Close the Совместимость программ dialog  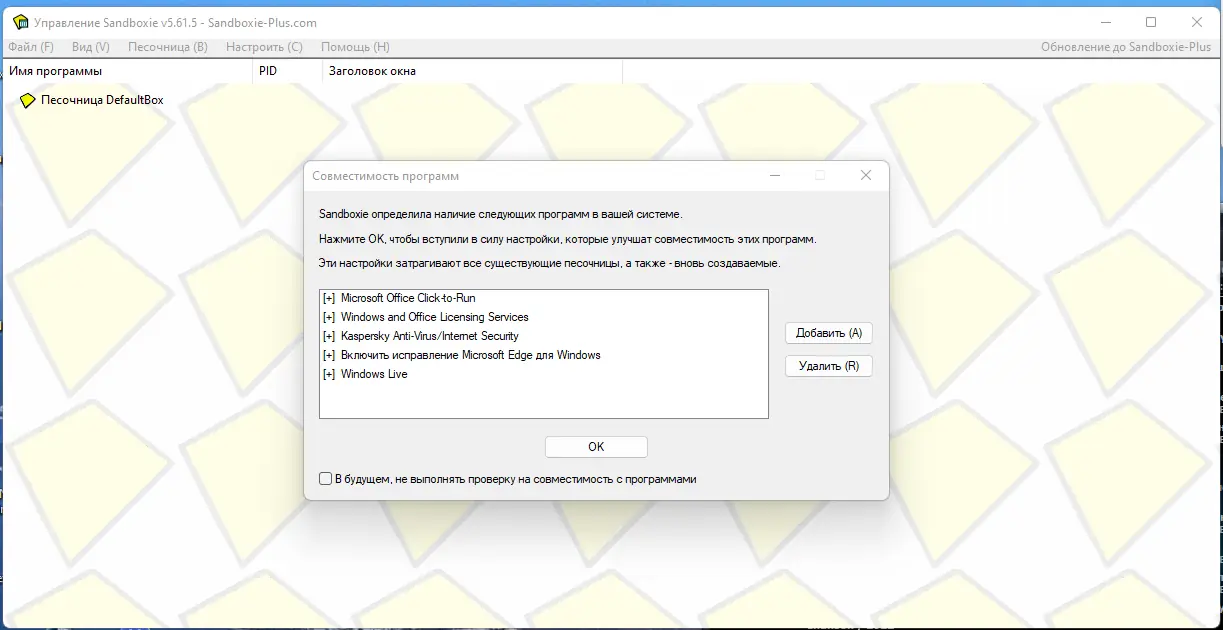(866, 175)
